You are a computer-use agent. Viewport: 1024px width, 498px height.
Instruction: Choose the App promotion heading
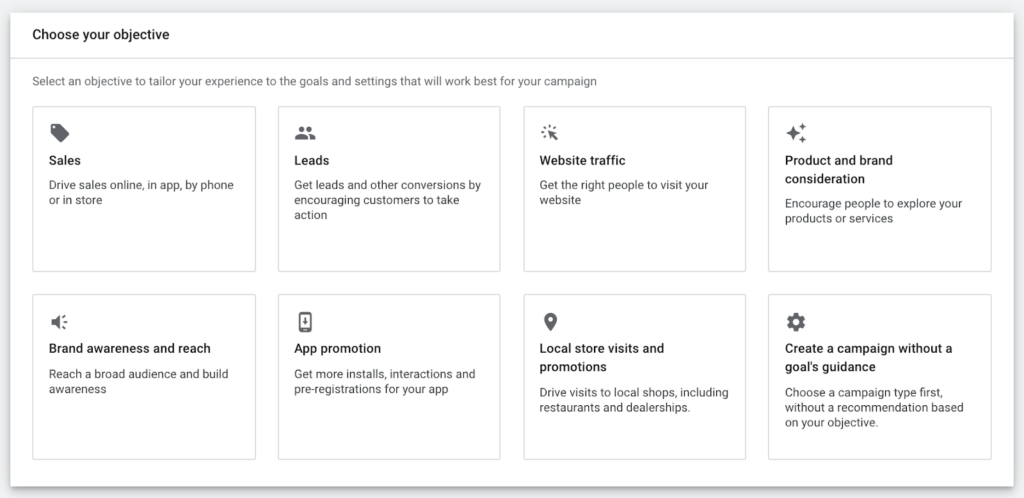click(x=338, y=349)
